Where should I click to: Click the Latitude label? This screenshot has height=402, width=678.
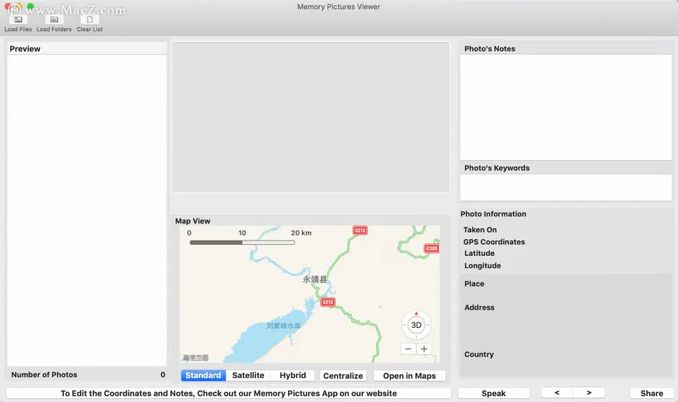coord(479,253)
